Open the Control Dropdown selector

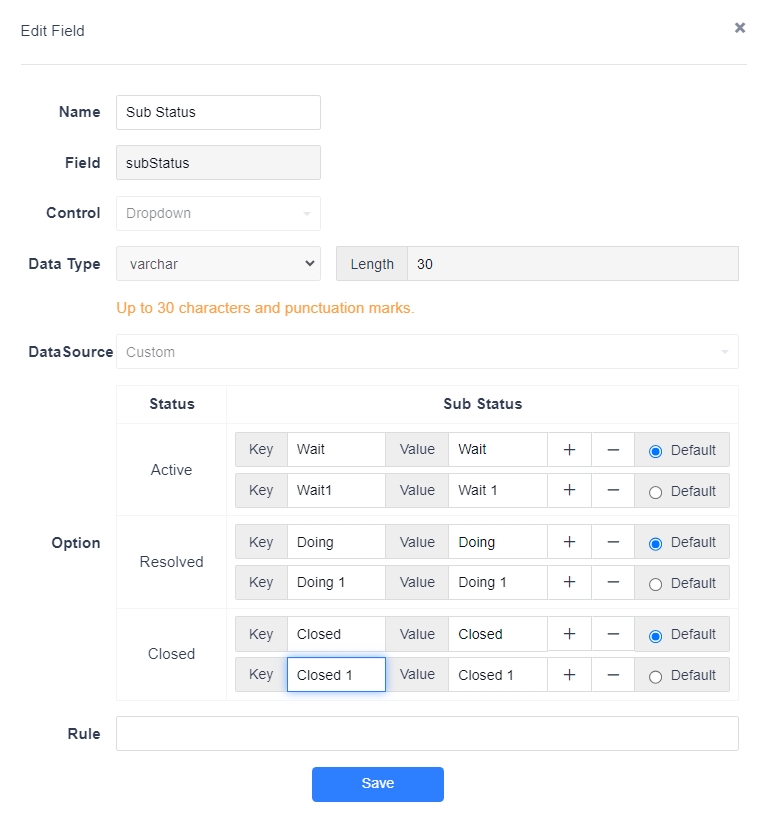(218, 213)
